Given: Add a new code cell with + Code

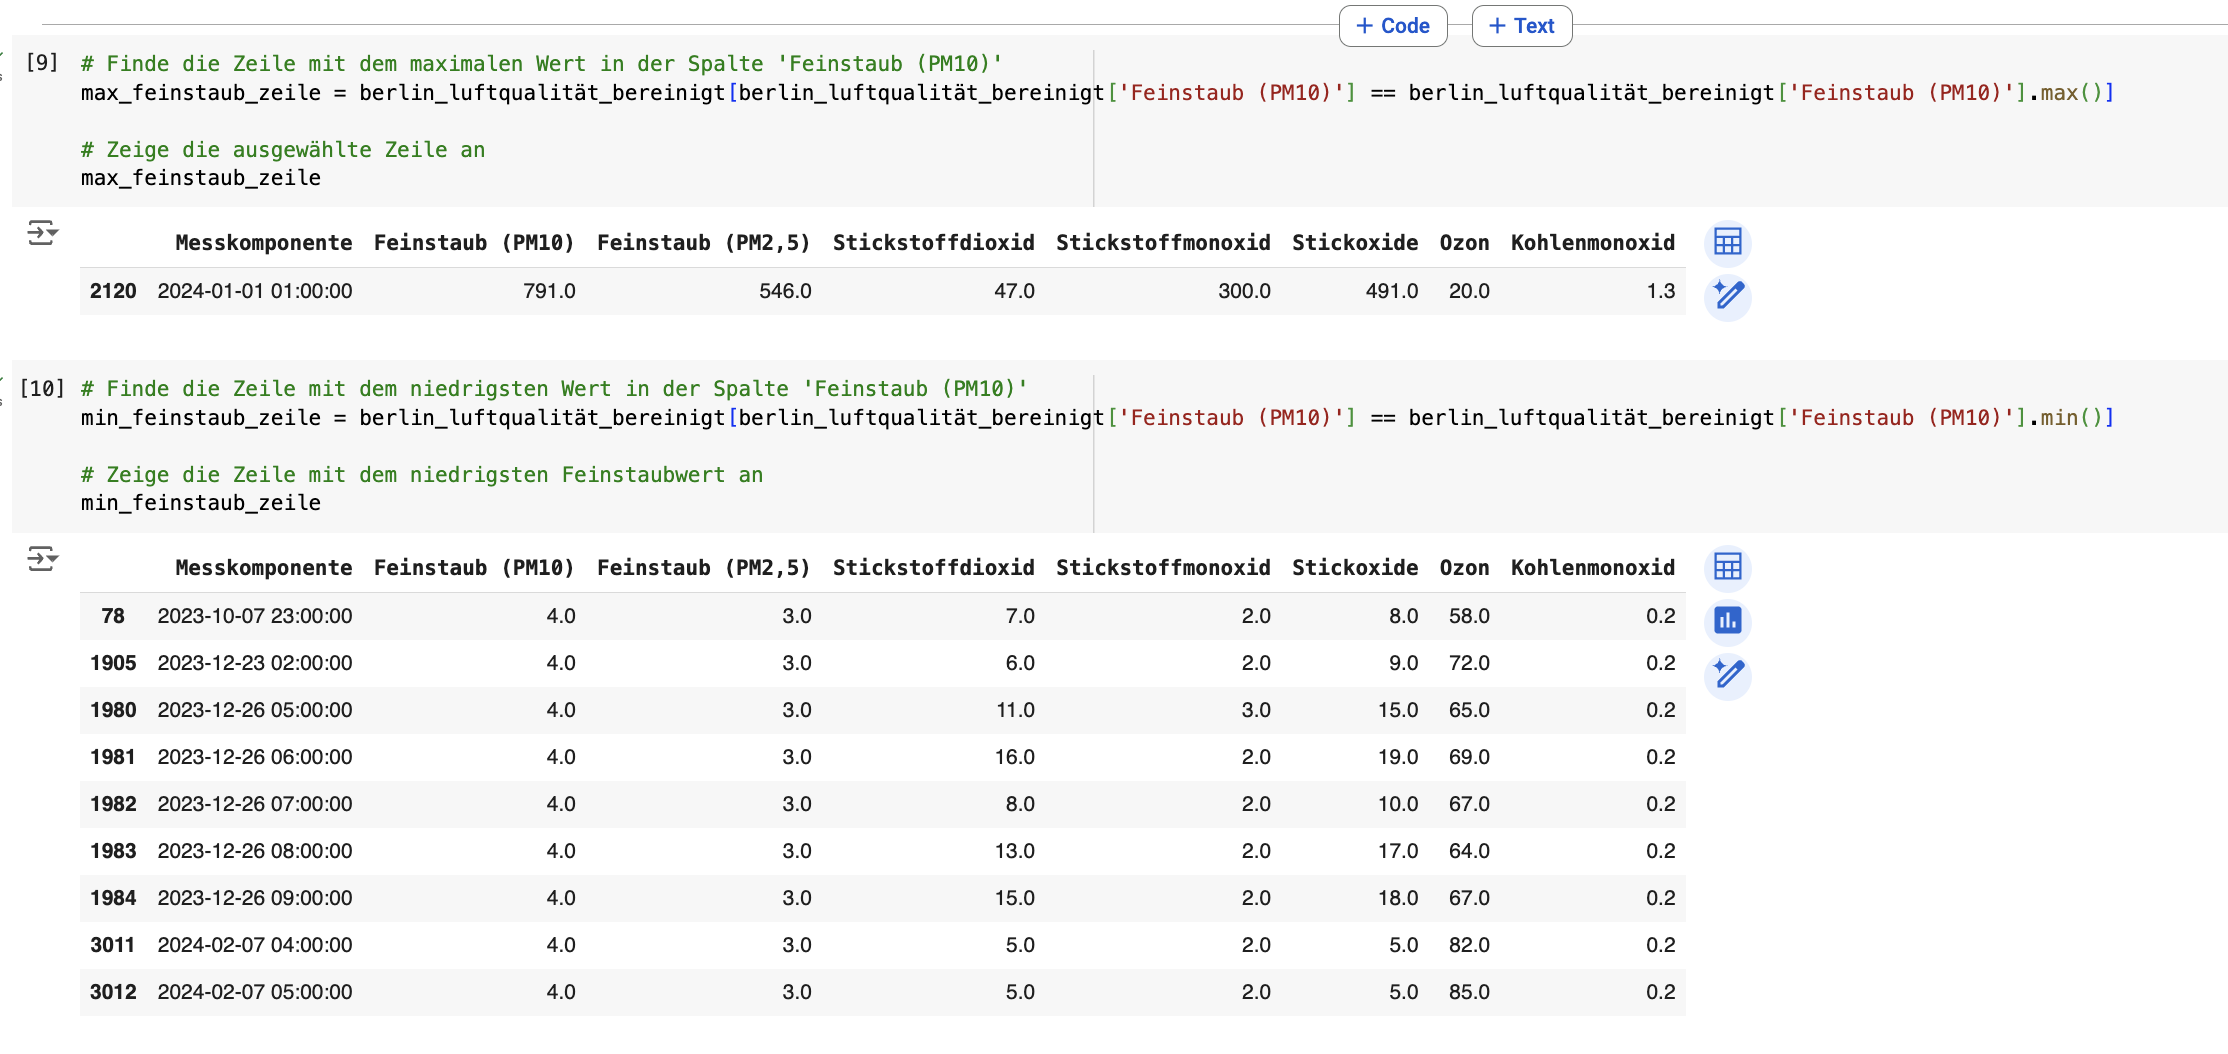Looking at the screenshot, I should click(x=1392, y=26).
